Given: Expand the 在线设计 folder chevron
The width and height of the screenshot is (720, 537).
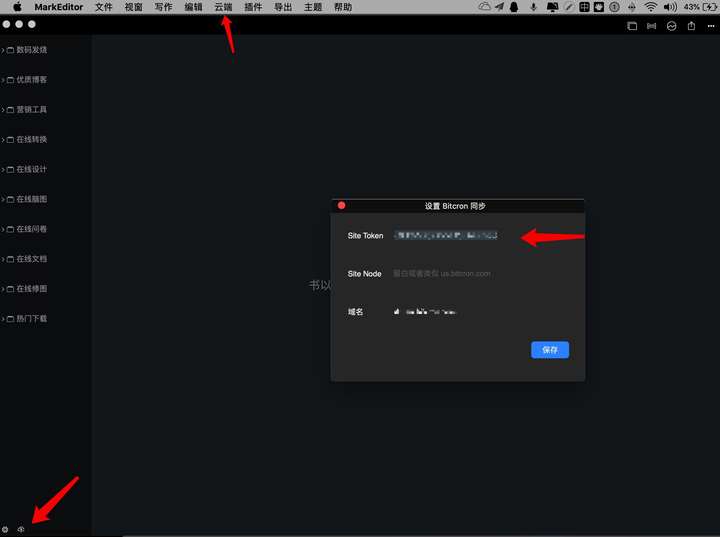Looking at the screenshot, I should click(3, 170).
